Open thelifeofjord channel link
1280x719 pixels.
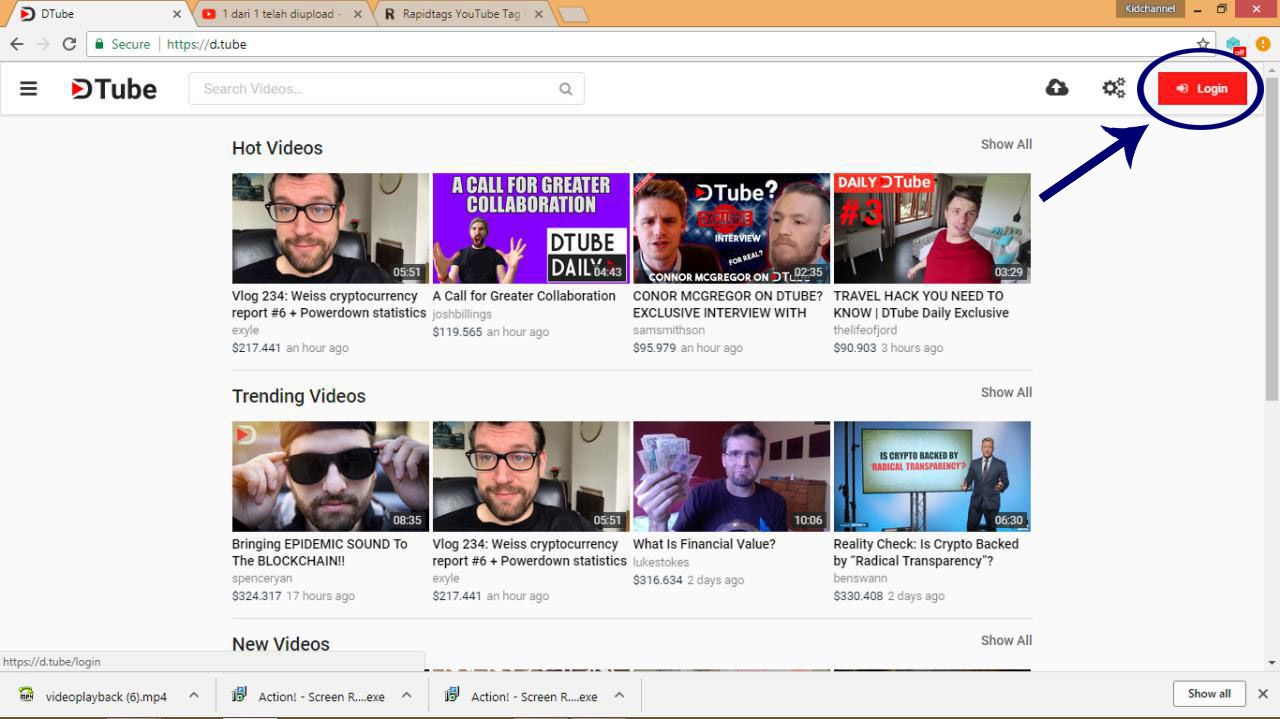[x=865, y=330]
